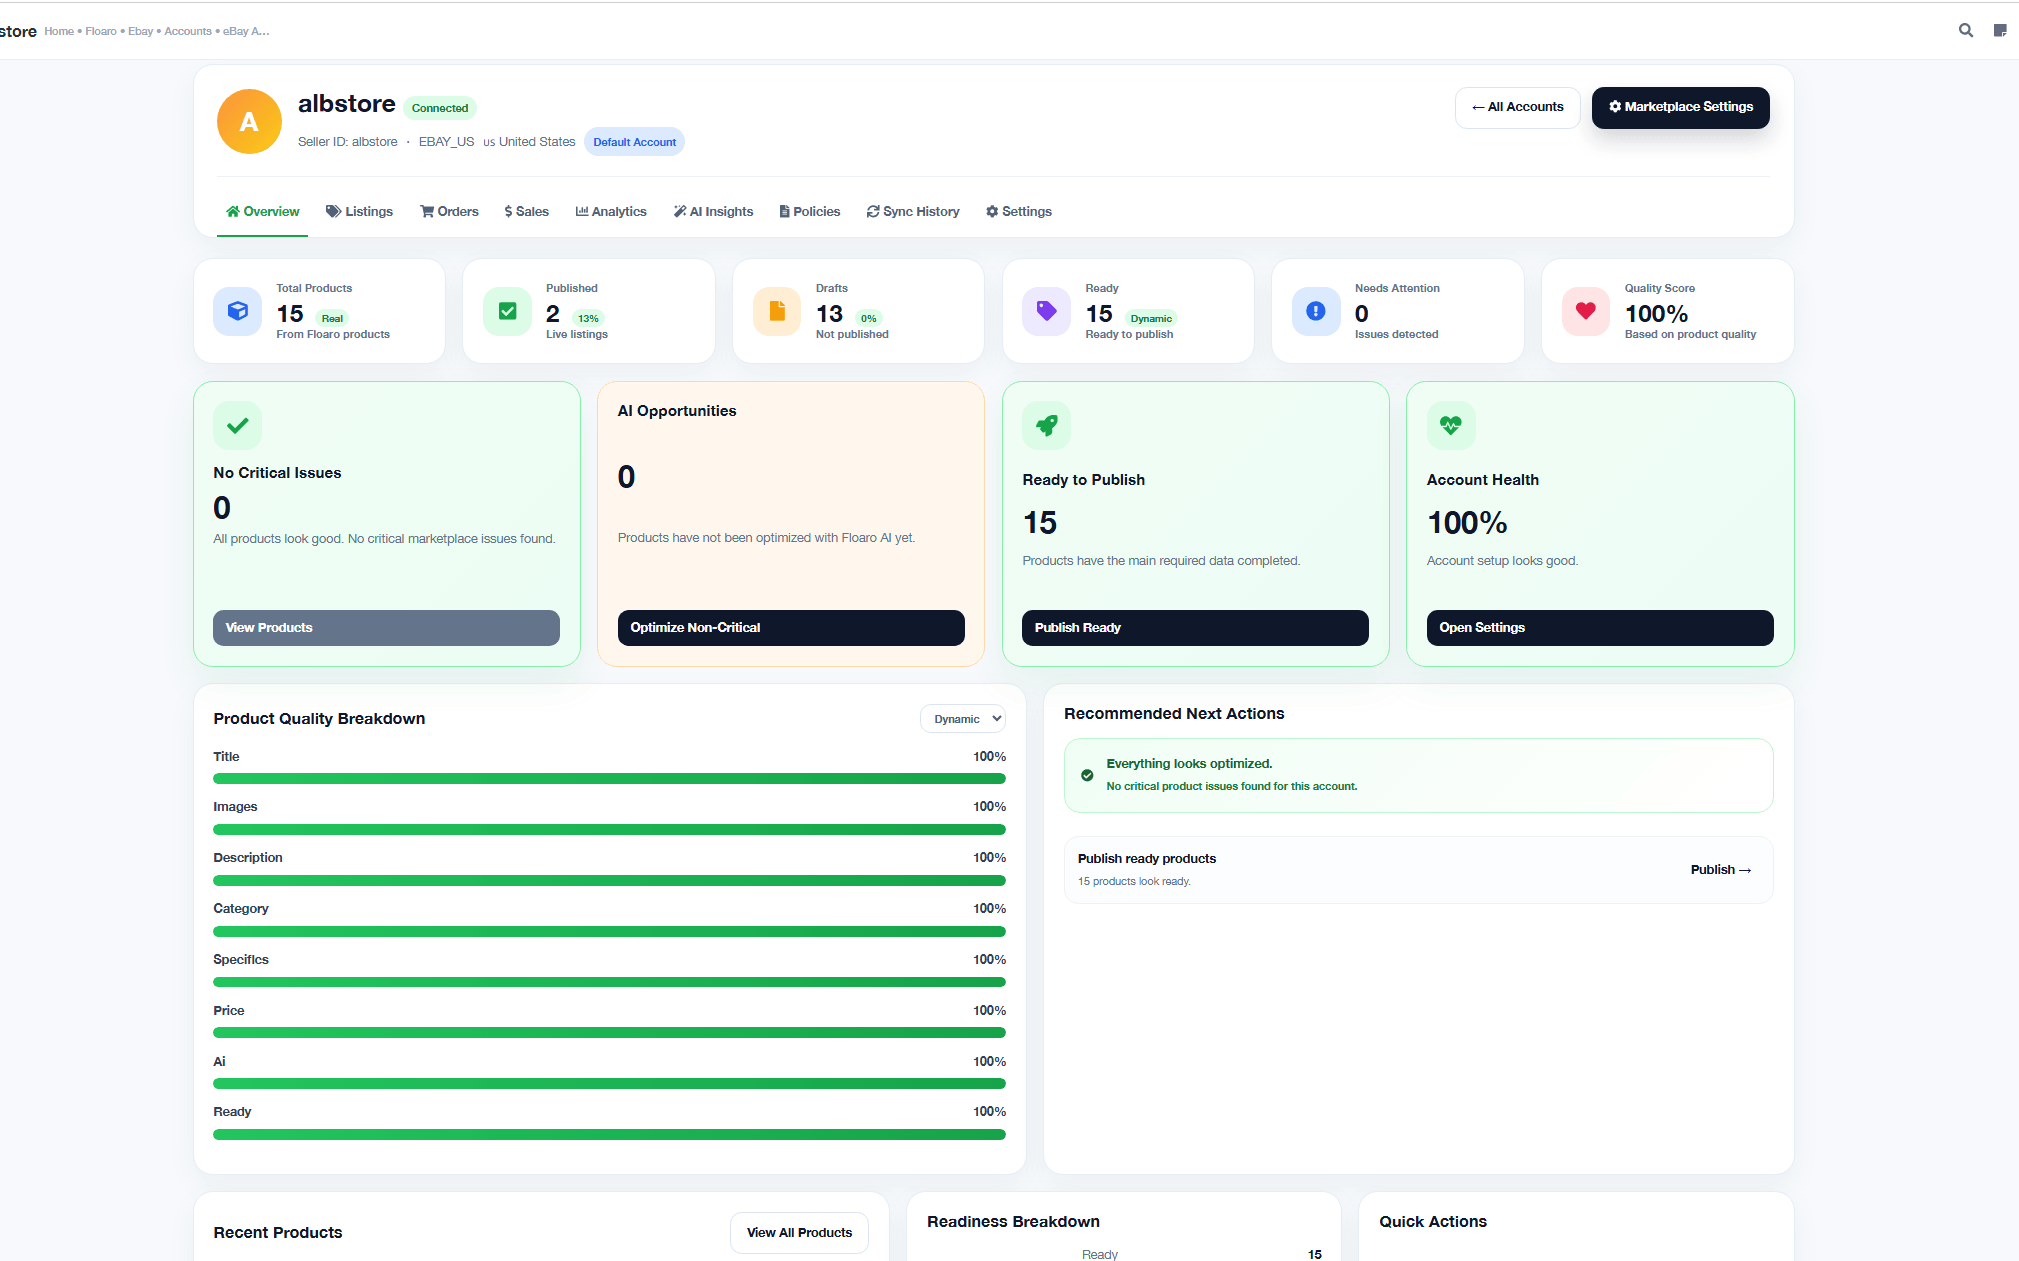Click View All Products button
Screen dimensions: 2019x1261
pos(799,1233)
